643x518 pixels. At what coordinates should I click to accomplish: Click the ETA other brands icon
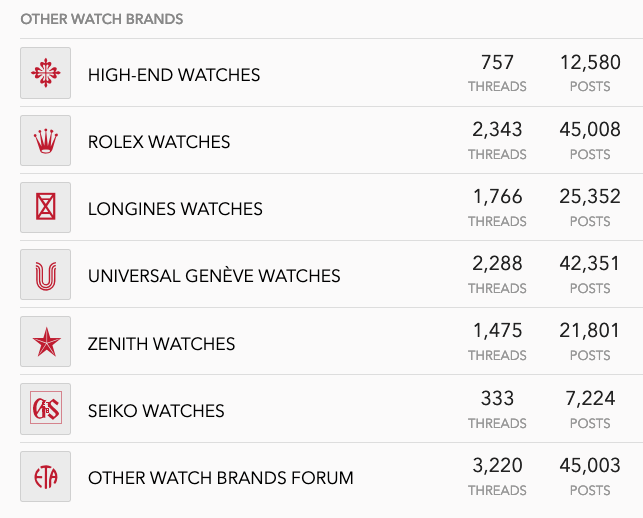[x=45, y=477]
